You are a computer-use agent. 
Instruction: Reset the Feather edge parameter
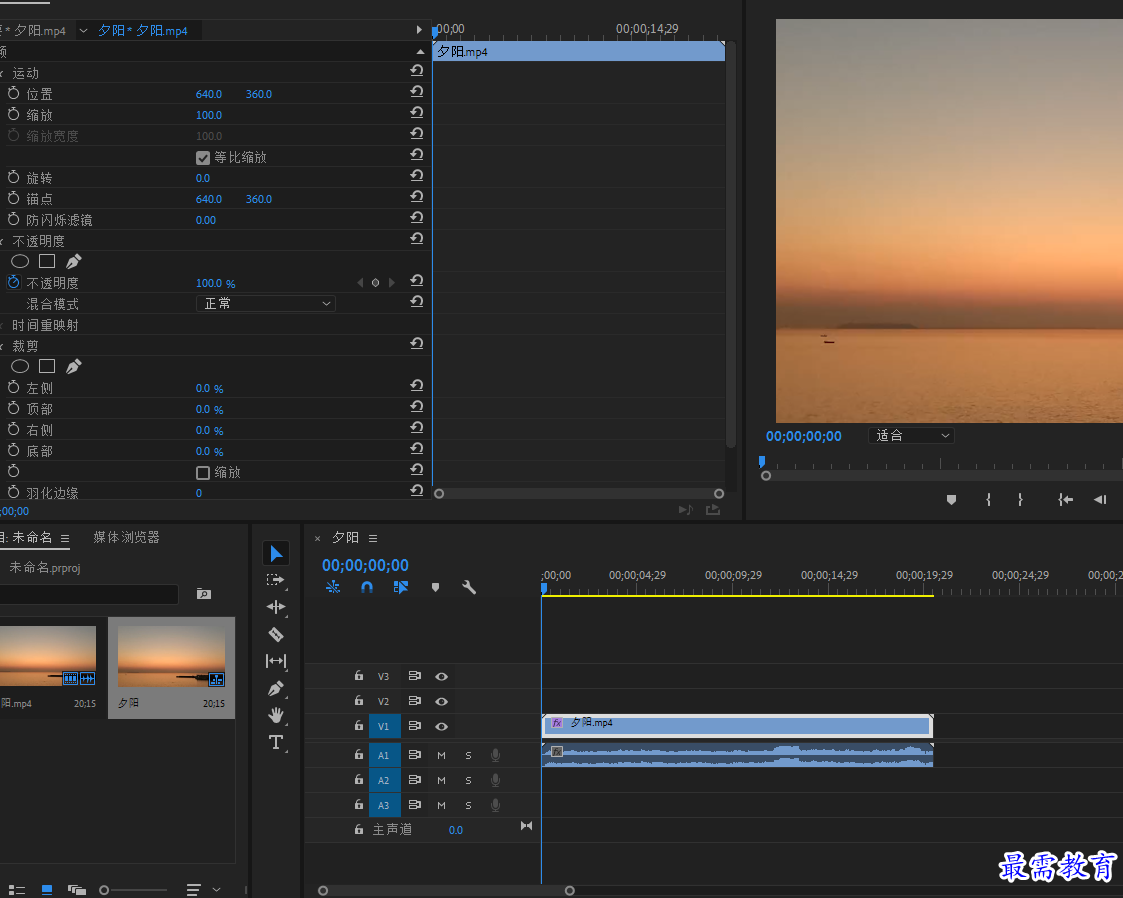point(417,491)
